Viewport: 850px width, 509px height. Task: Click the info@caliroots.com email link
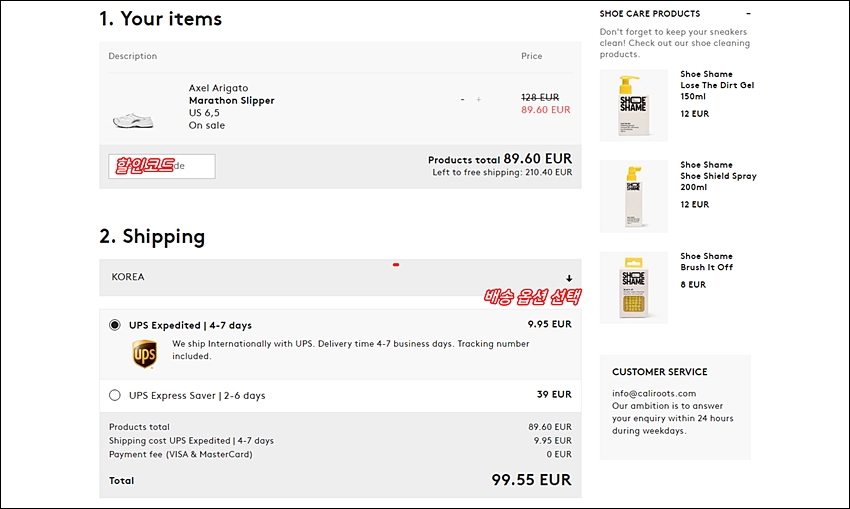[654, 393]
